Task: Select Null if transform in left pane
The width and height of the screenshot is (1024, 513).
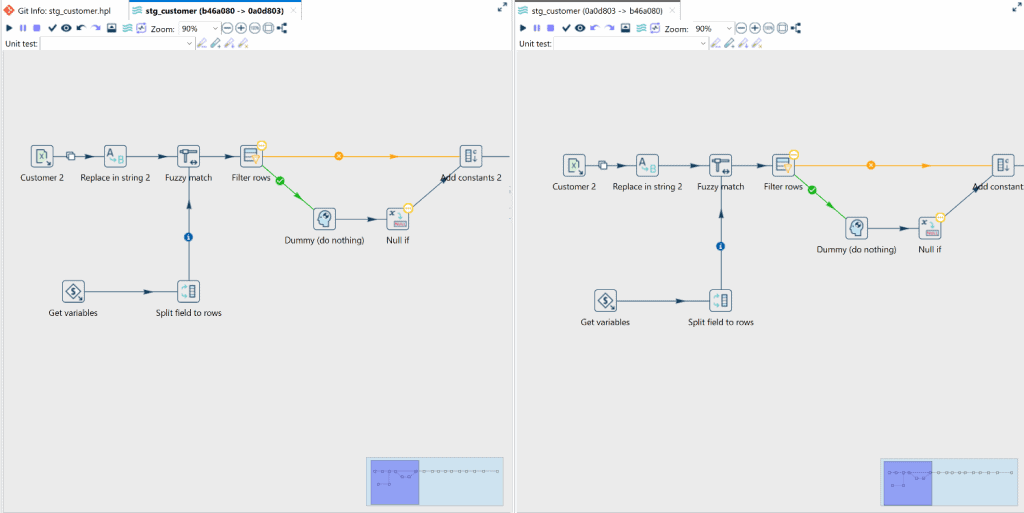Action: (x=397, y=219)
